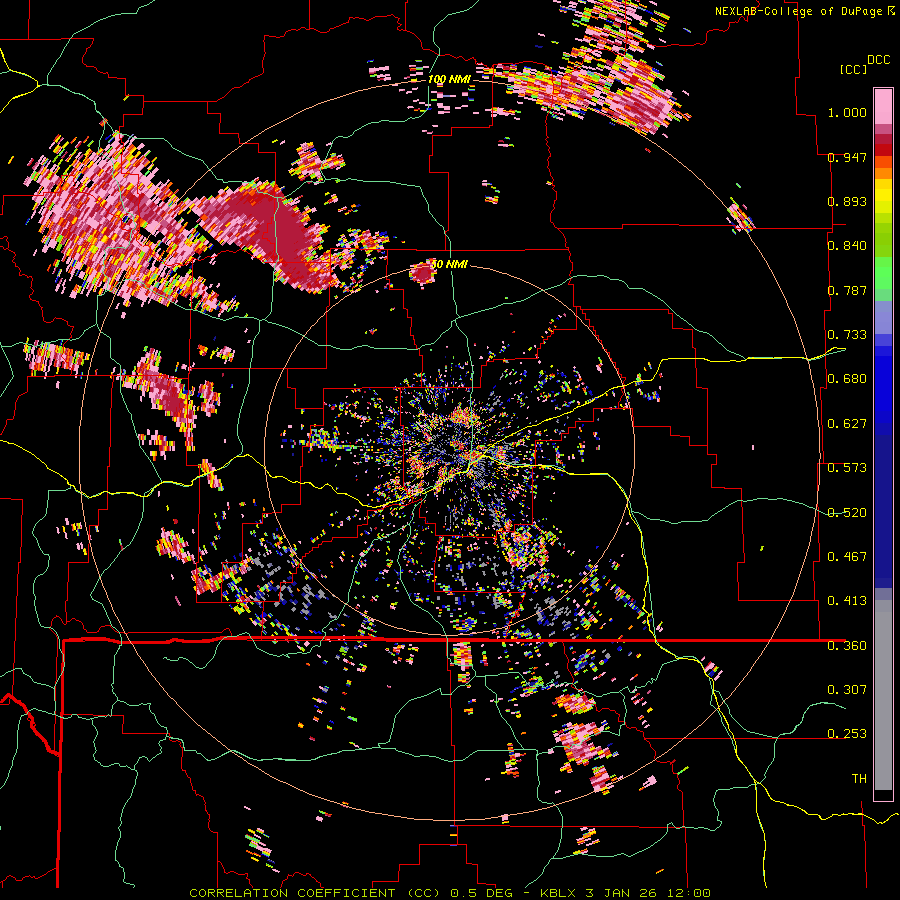The height and width of the screenshot is (900, 900).
Task: Click the 1.000 value on the scale
Action: coord(847,112)
